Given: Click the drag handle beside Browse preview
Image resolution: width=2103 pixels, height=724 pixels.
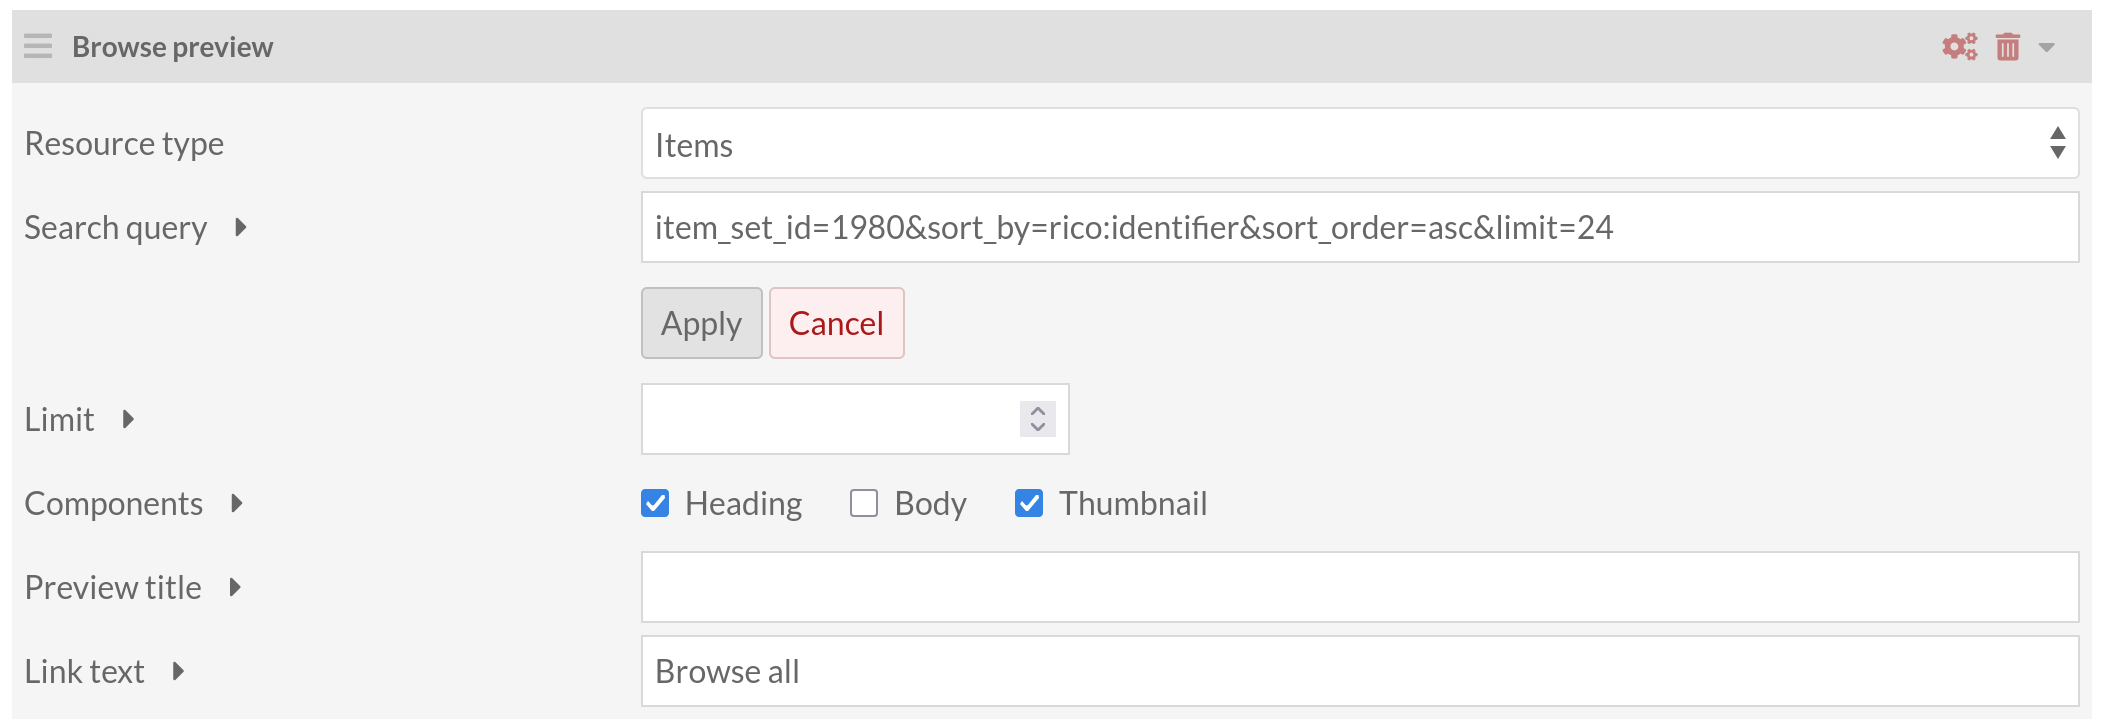Looking at the screenshot, I should tap(38, 46).
